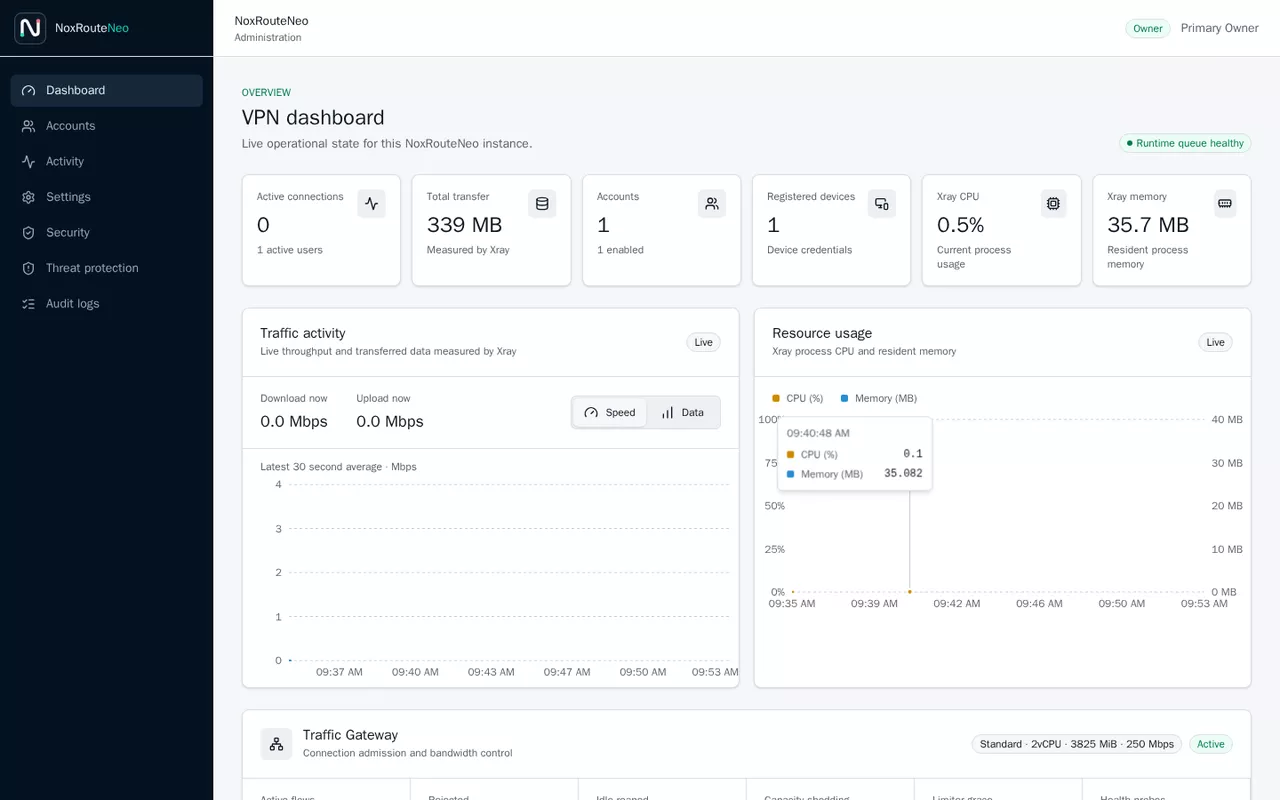The width and height of the screenshot is (1280, 800).
Task: Click the Runtime queue healthy status badge
Action: [x=1185, y=143]
